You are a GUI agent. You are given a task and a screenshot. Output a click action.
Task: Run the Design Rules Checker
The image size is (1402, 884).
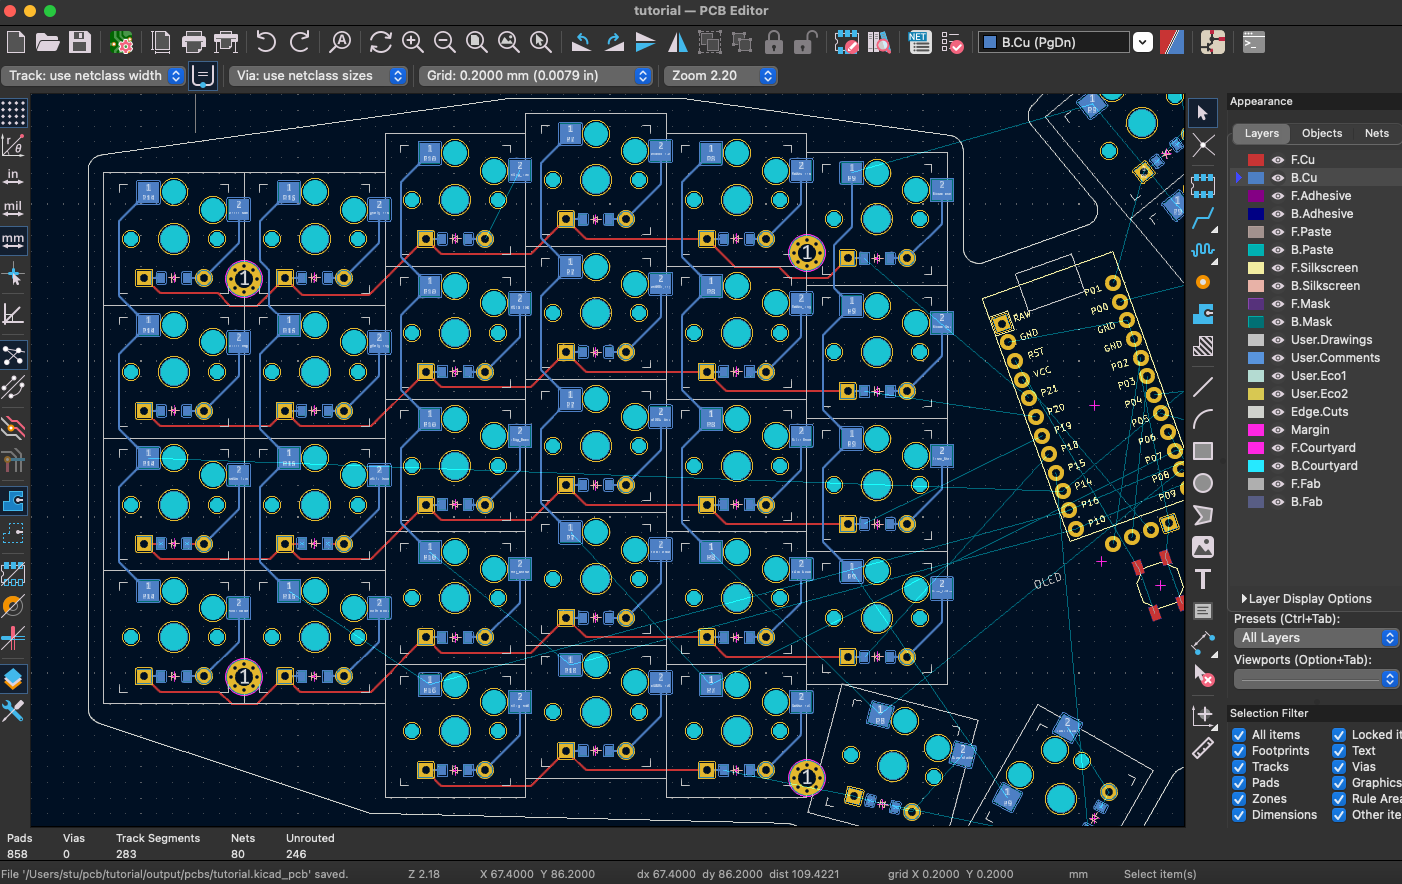(951, 42)
